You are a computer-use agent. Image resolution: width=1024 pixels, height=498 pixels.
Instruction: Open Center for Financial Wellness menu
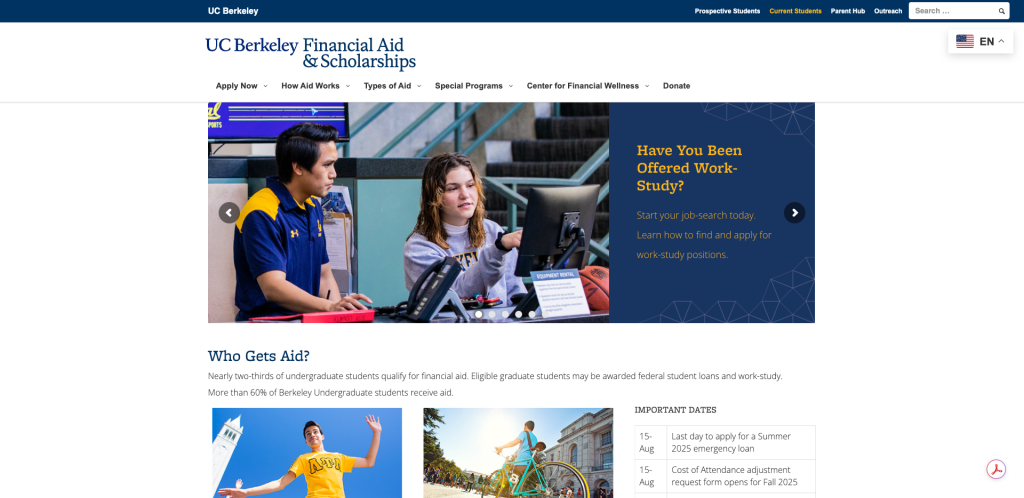click(x=587, y=86)
